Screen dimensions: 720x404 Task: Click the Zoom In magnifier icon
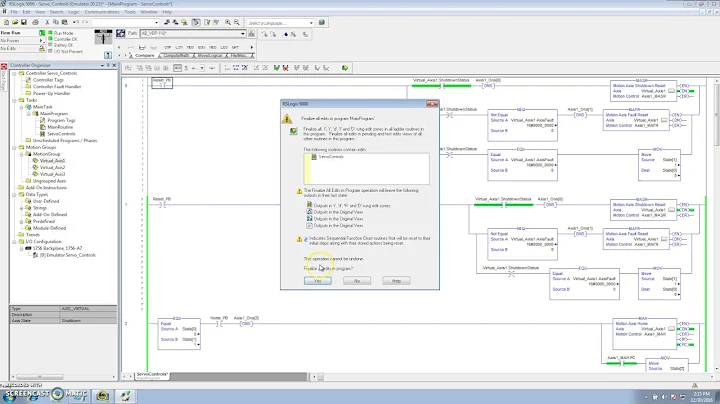[228, 22]
